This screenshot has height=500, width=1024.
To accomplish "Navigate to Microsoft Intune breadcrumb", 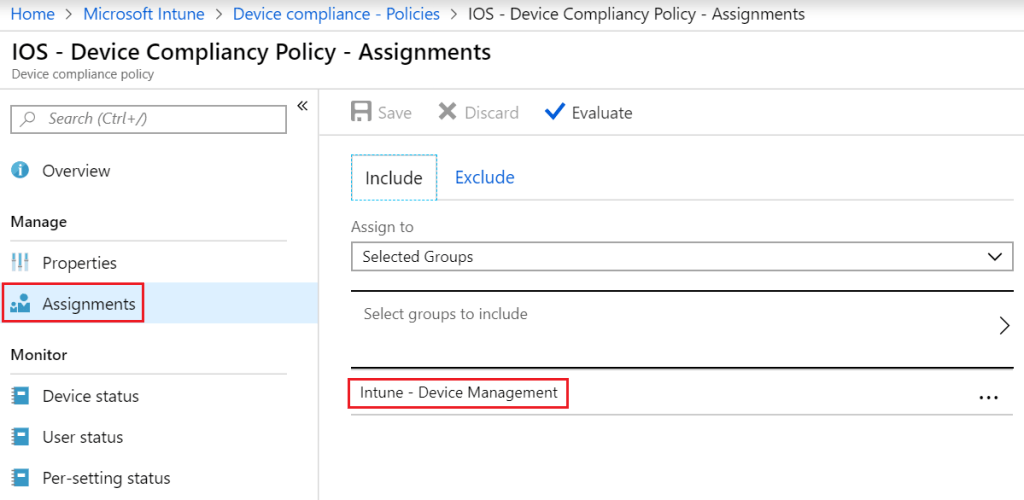I will (x=143, y=14).
